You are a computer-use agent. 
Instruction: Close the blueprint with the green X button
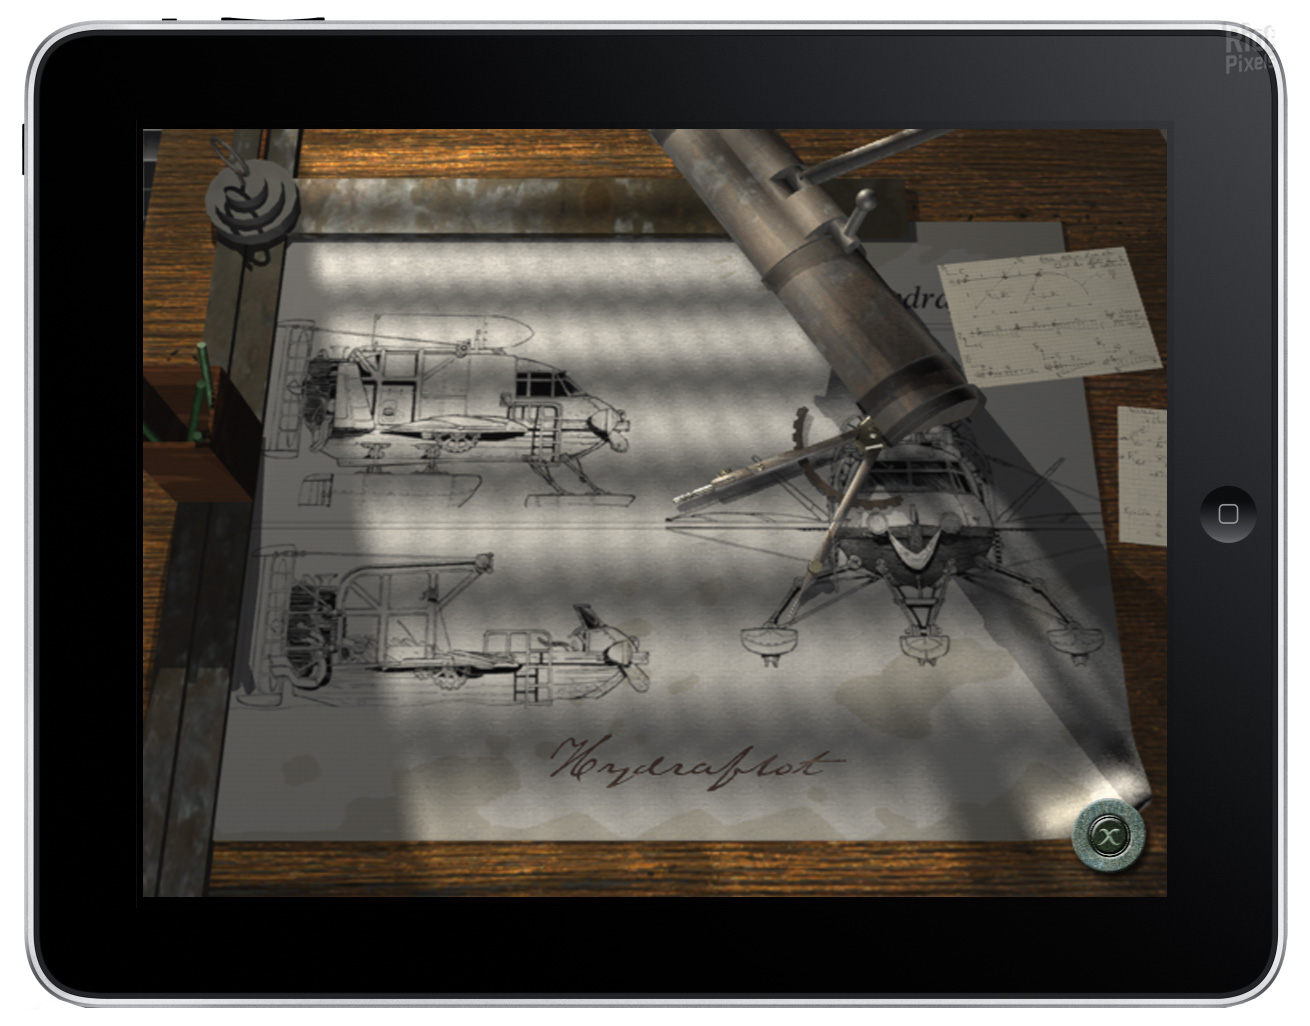click(1108, 833)
